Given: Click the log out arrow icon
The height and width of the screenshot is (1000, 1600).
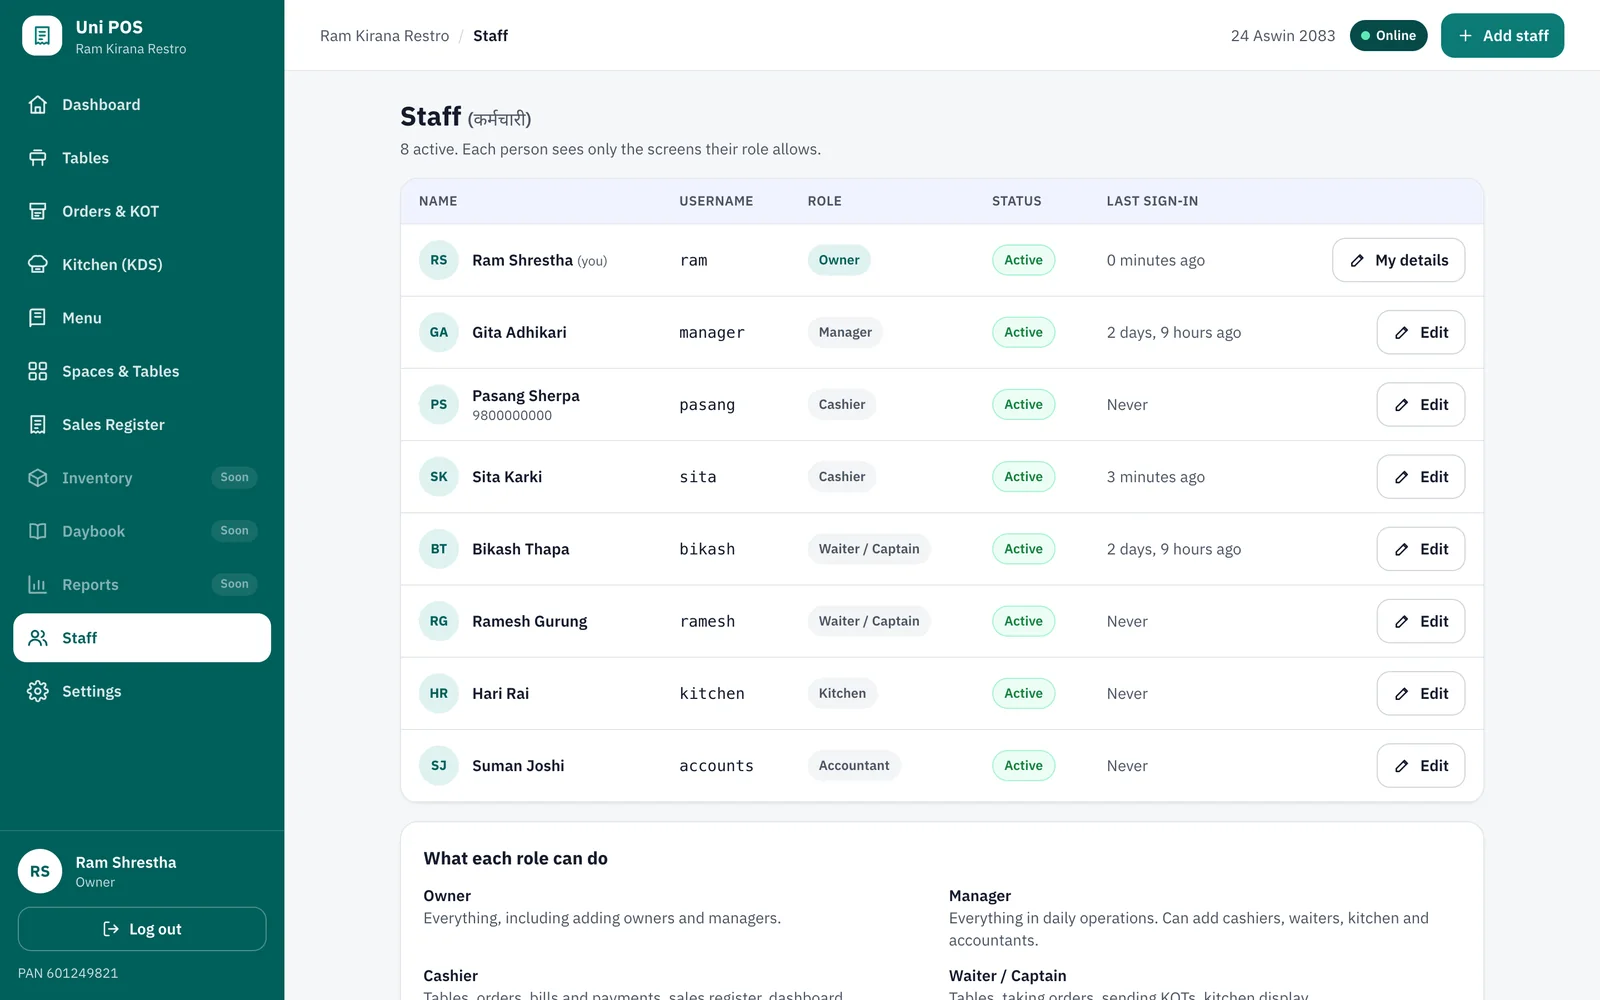Looking at the screenshot, I should pos(111,929).
